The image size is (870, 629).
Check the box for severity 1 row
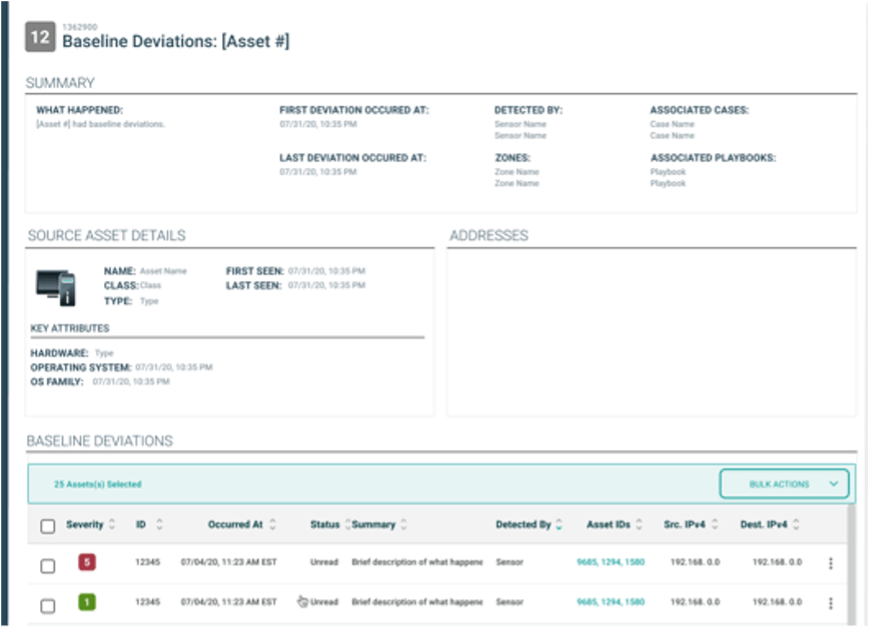tap(48, 606)
